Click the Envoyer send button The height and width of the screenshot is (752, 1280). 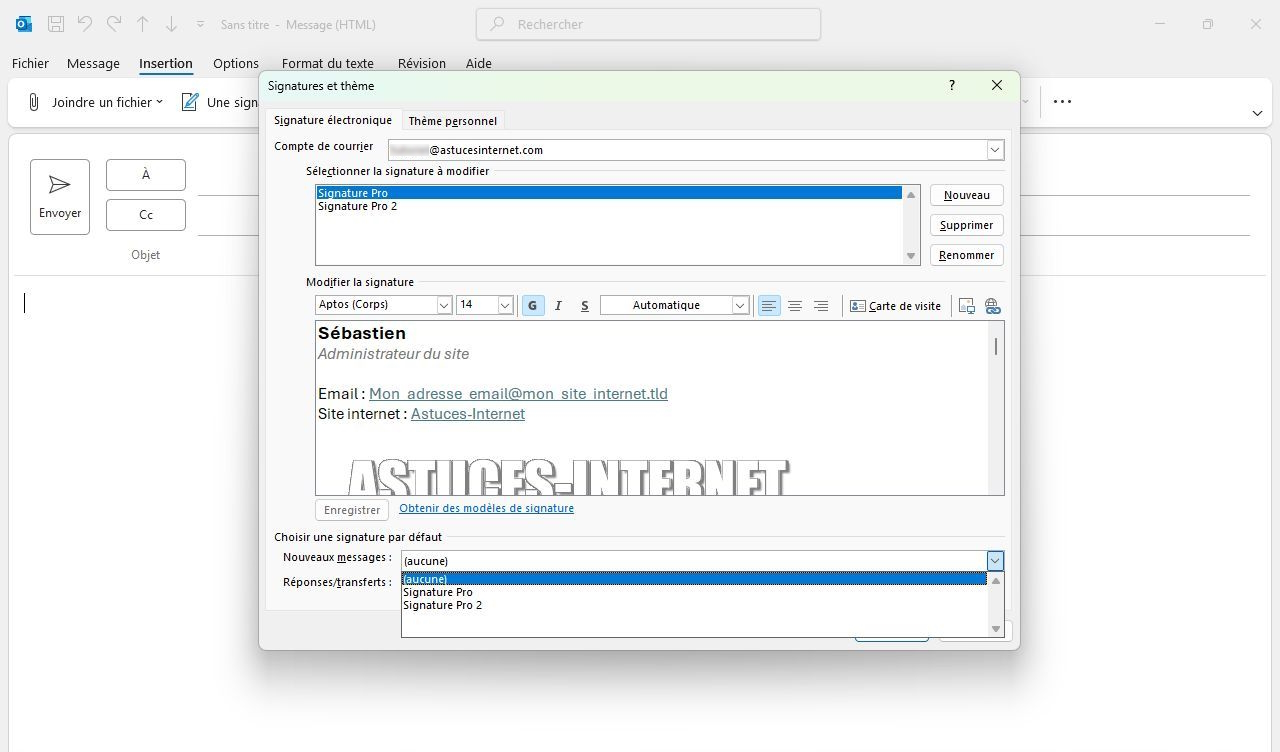60,197
